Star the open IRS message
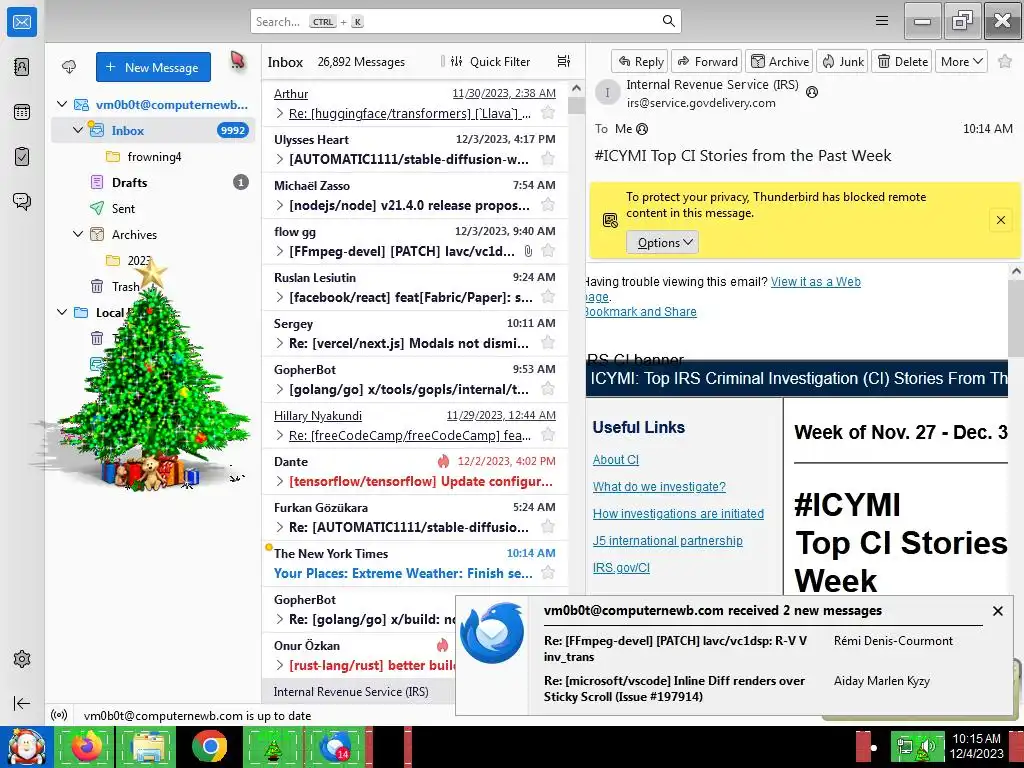1024x768 pixels. pos(1005,61)
